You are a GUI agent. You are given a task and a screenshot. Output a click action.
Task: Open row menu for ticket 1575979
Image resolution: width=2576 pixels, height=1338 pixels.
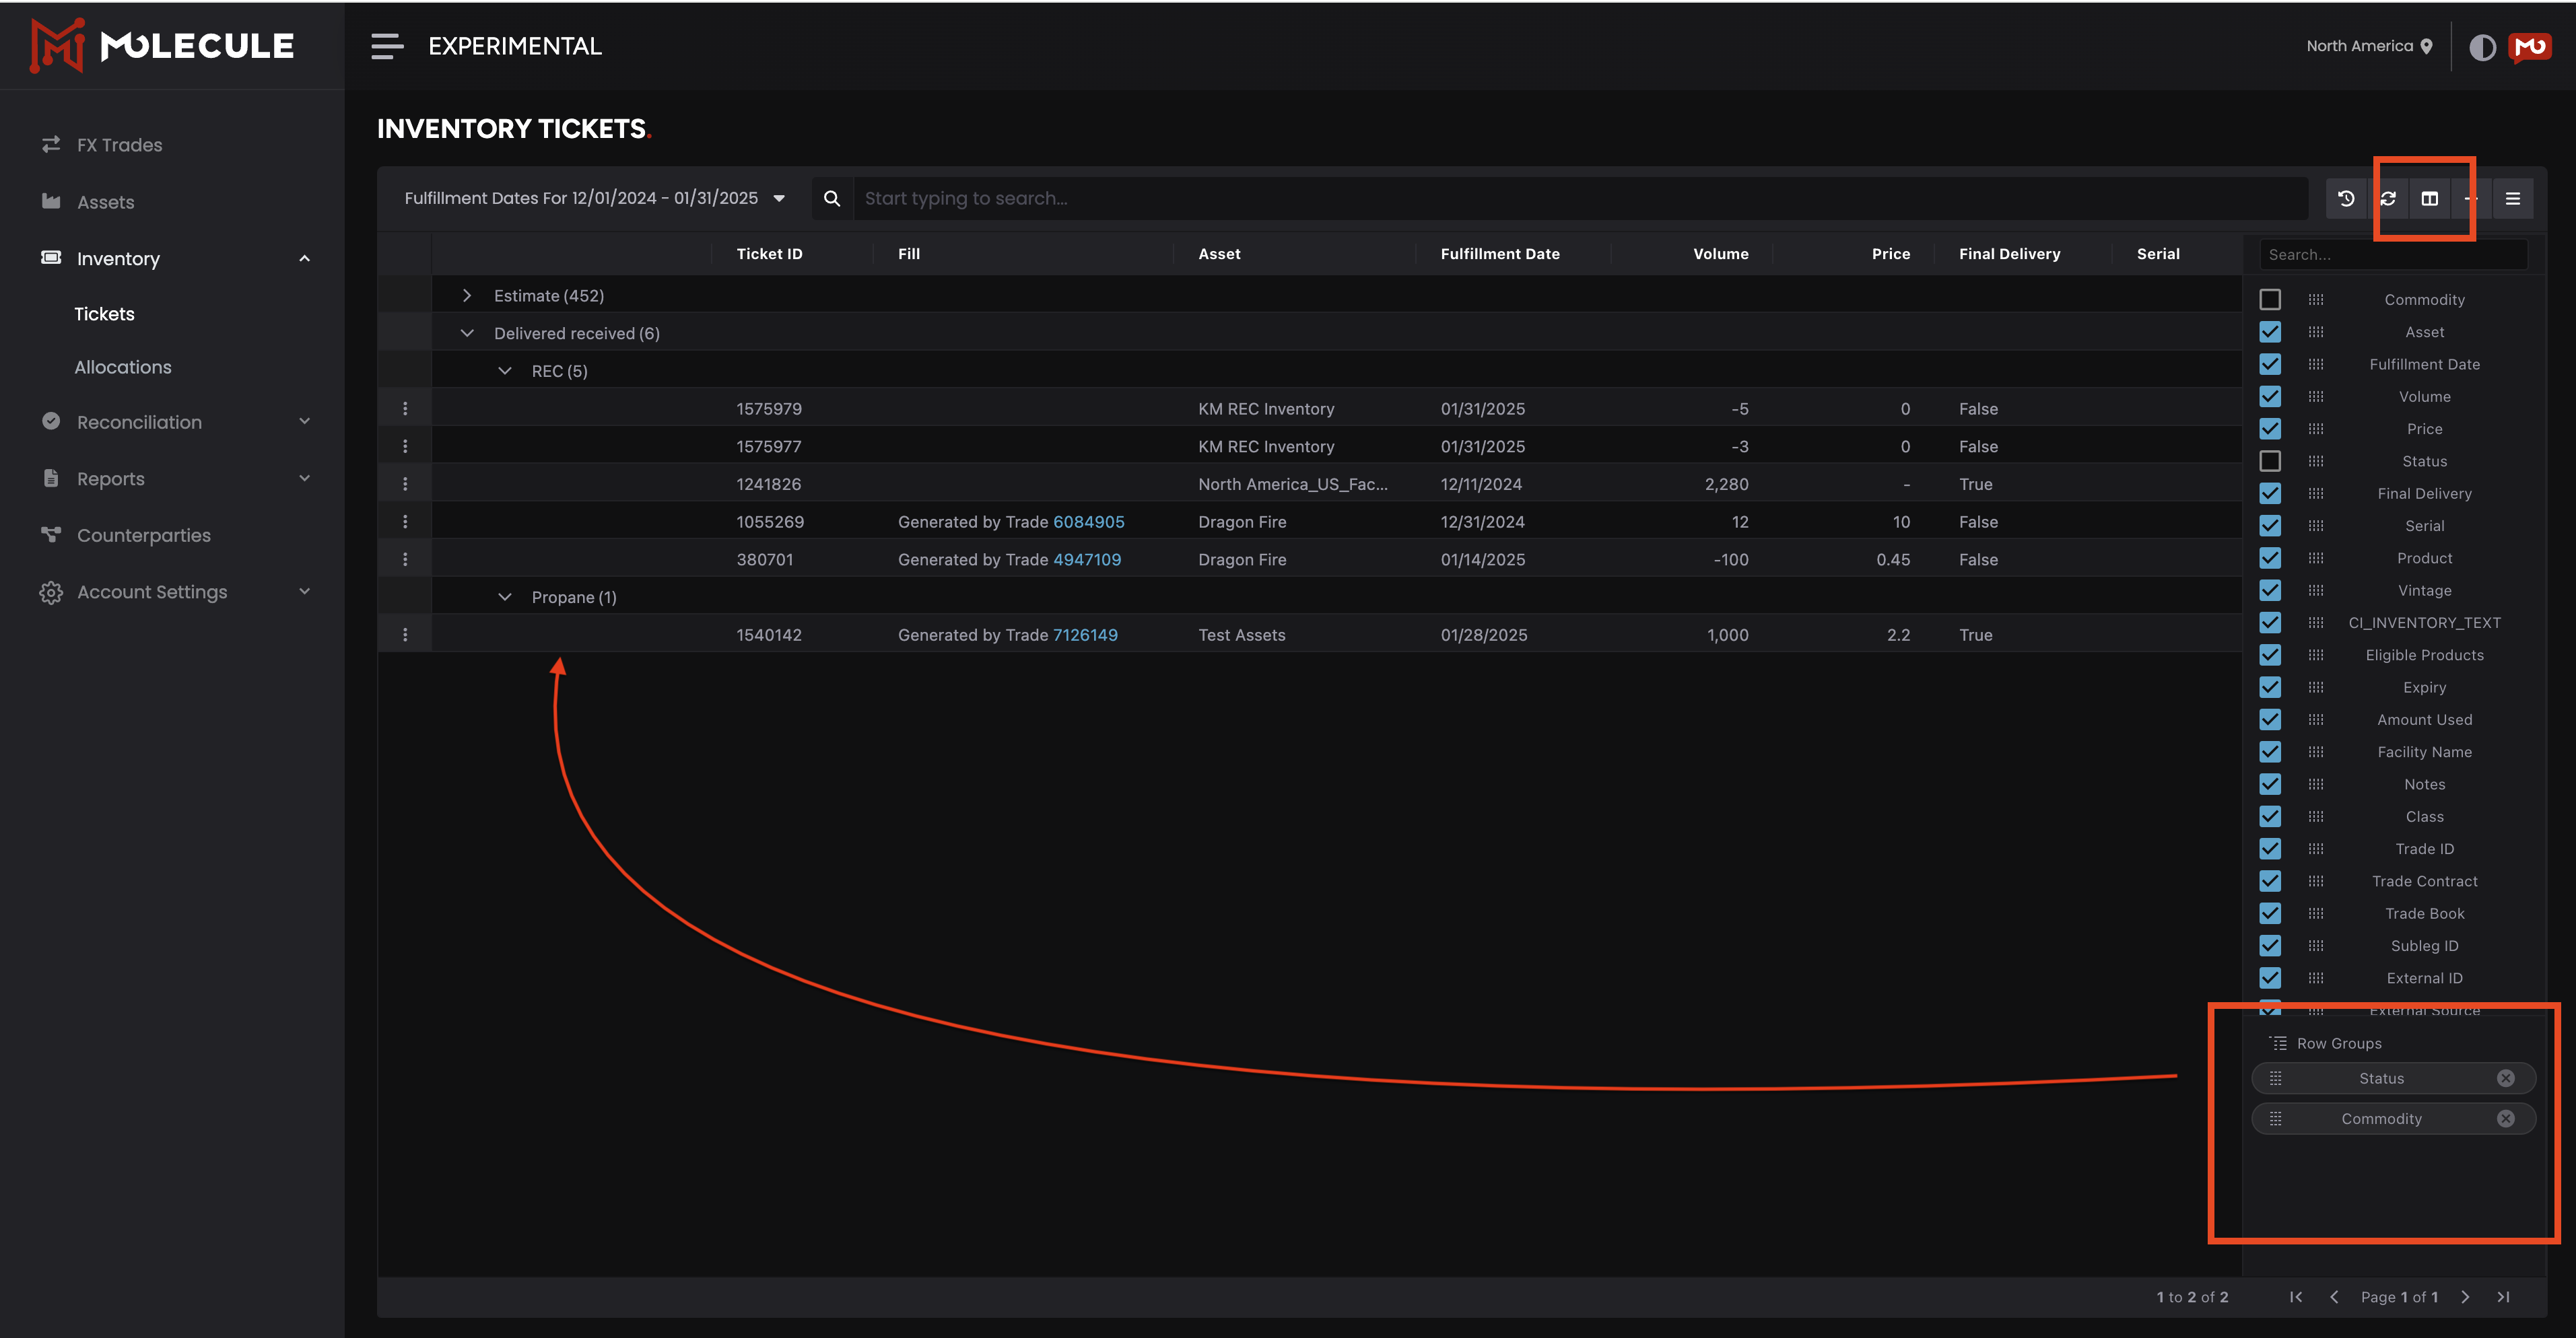click(x=405, y=409)
